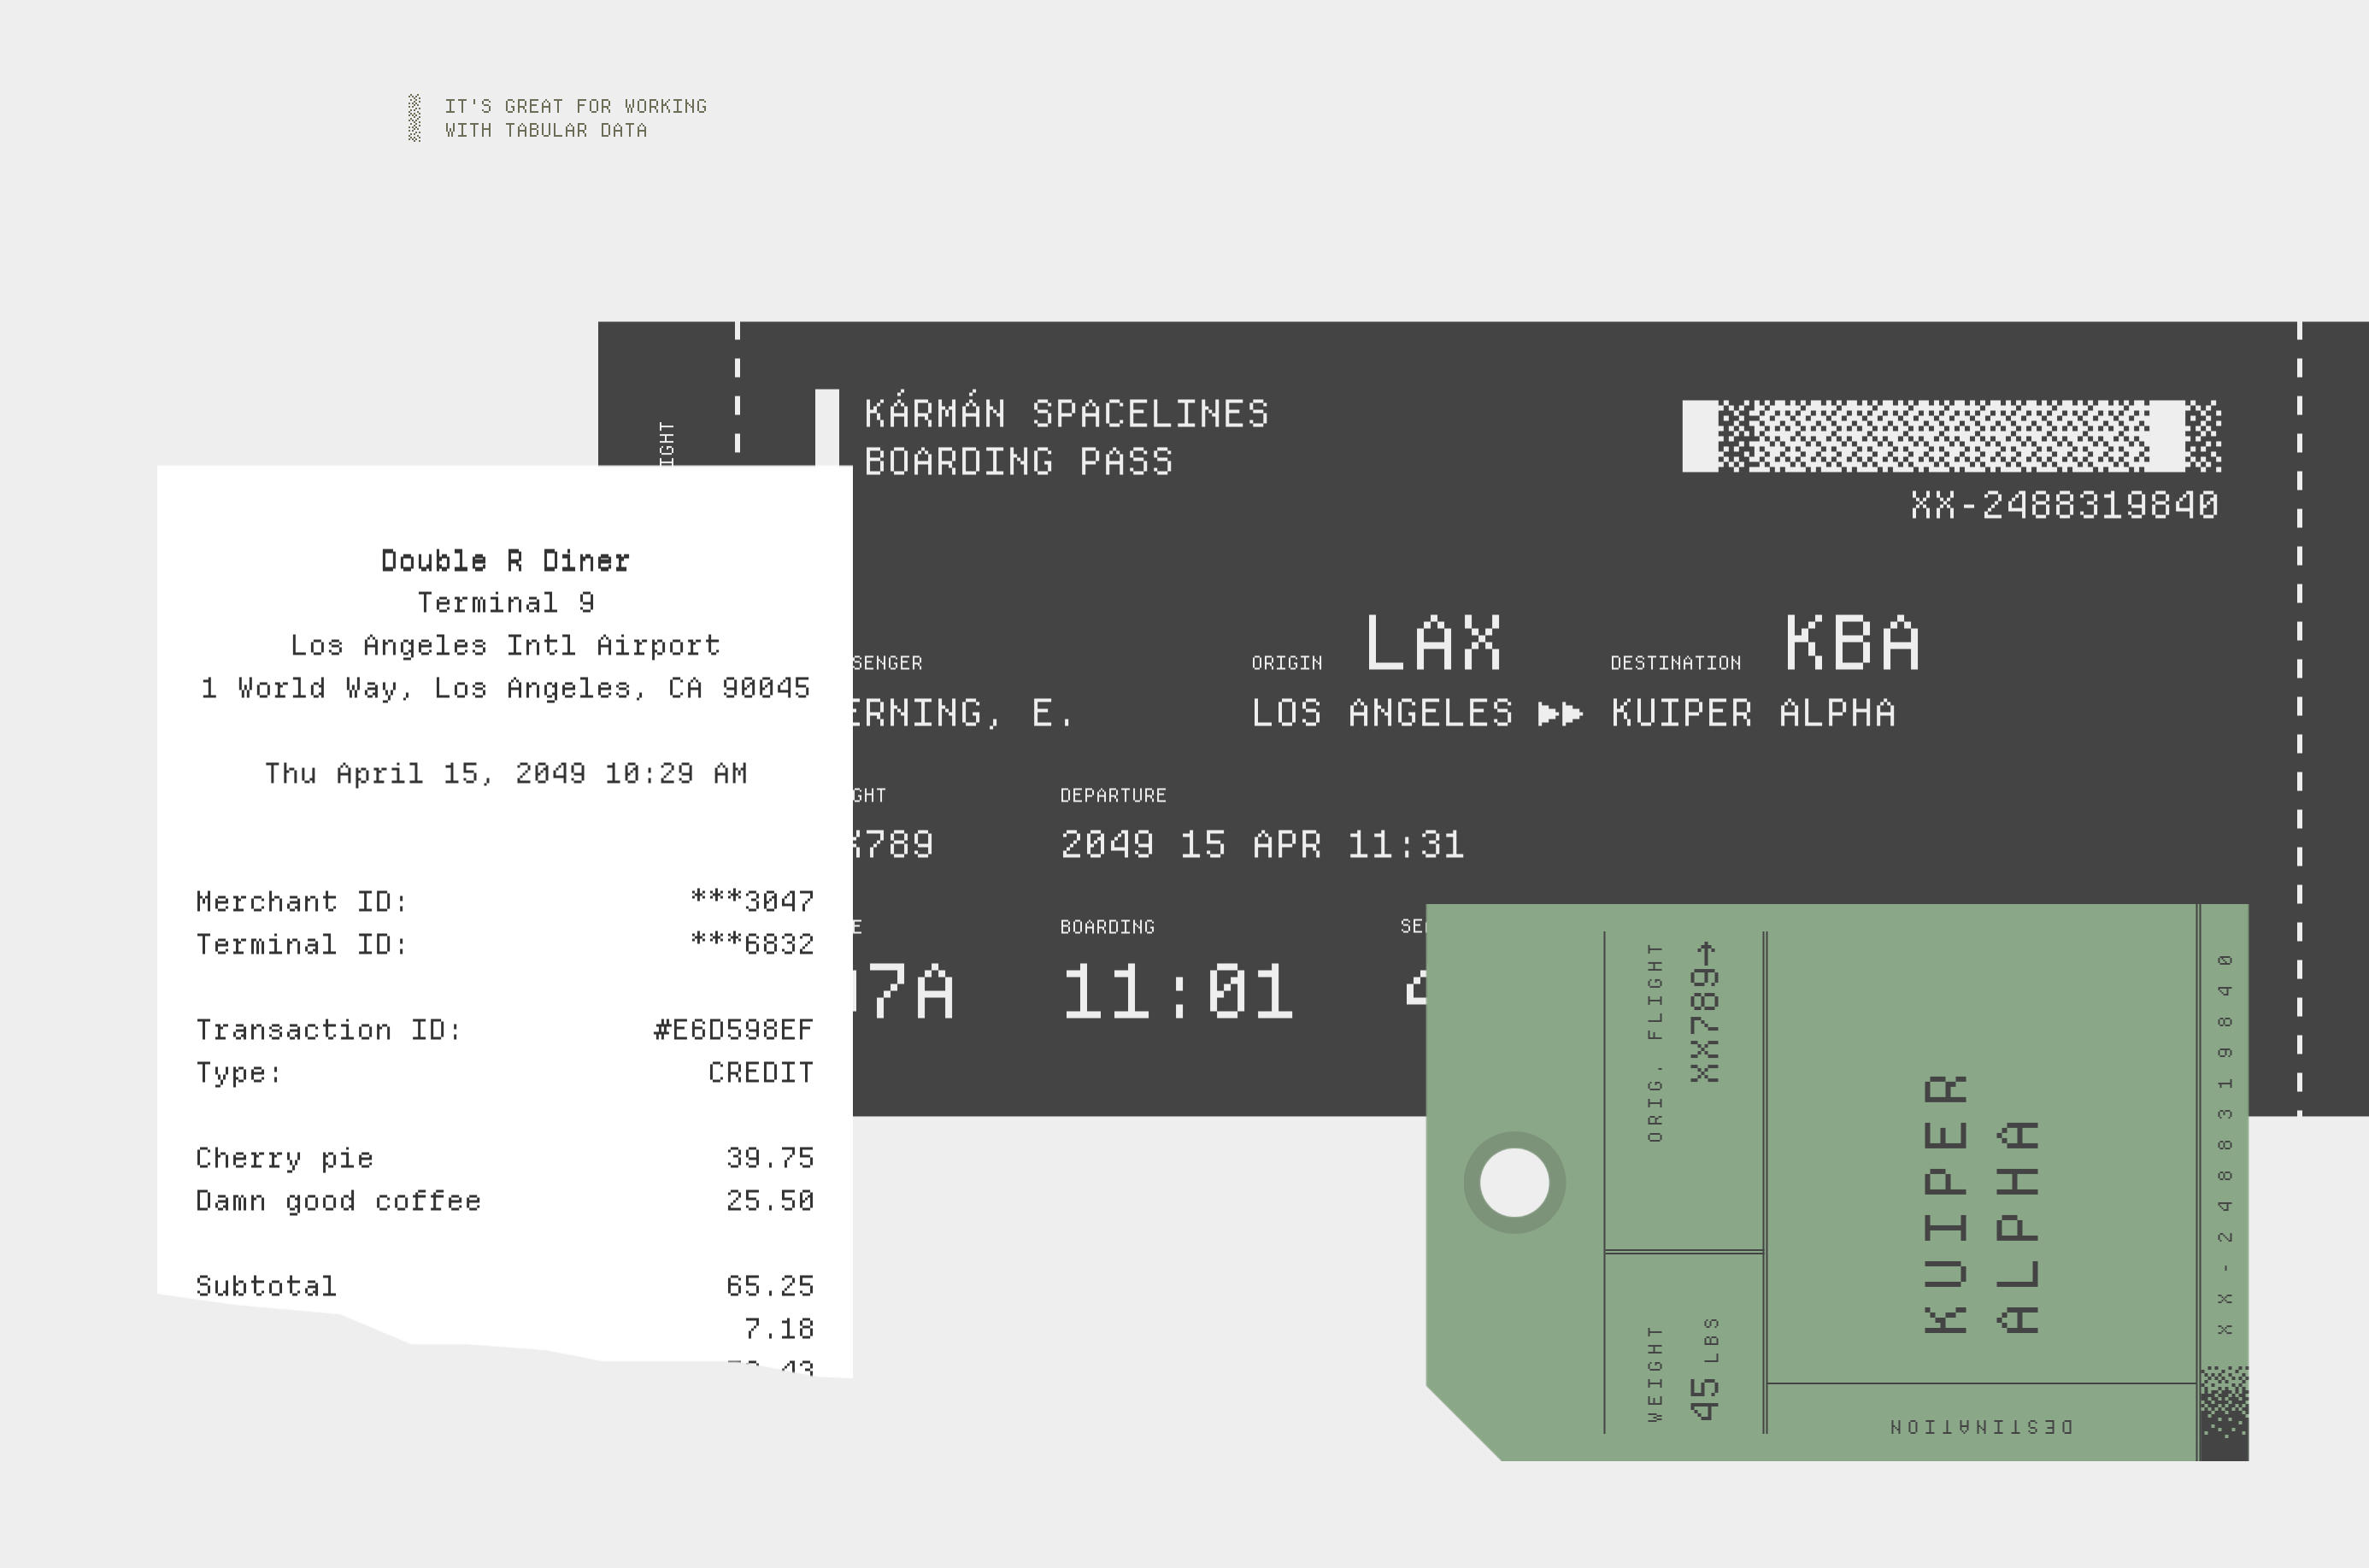
Task: Click the white vertical bar beside Kármán Spacelines
Action: click(x=827, y=427)
